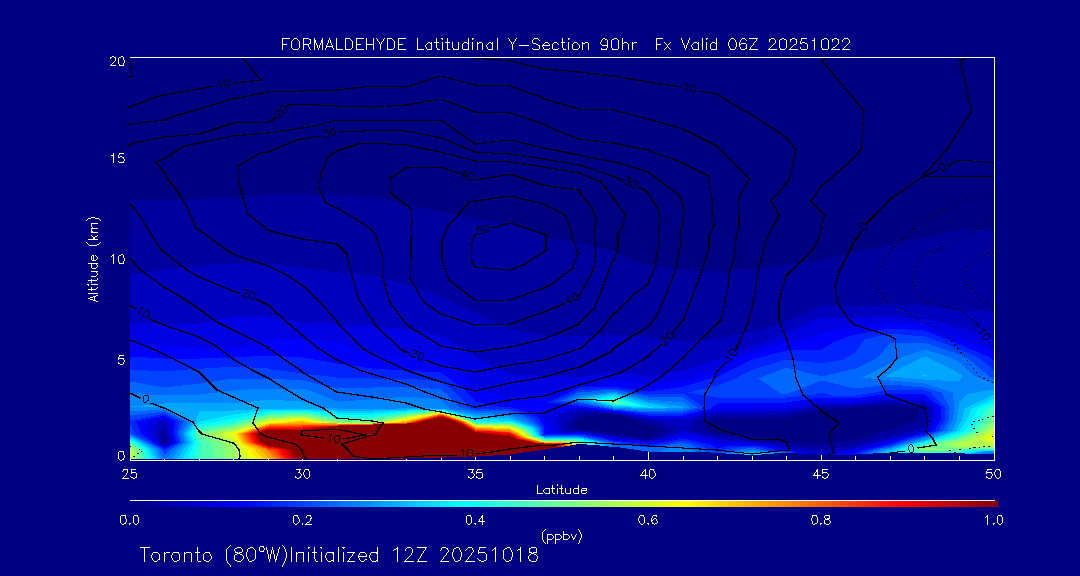
Task: Click the latitude 50 tick label
Action: [993, 472]
